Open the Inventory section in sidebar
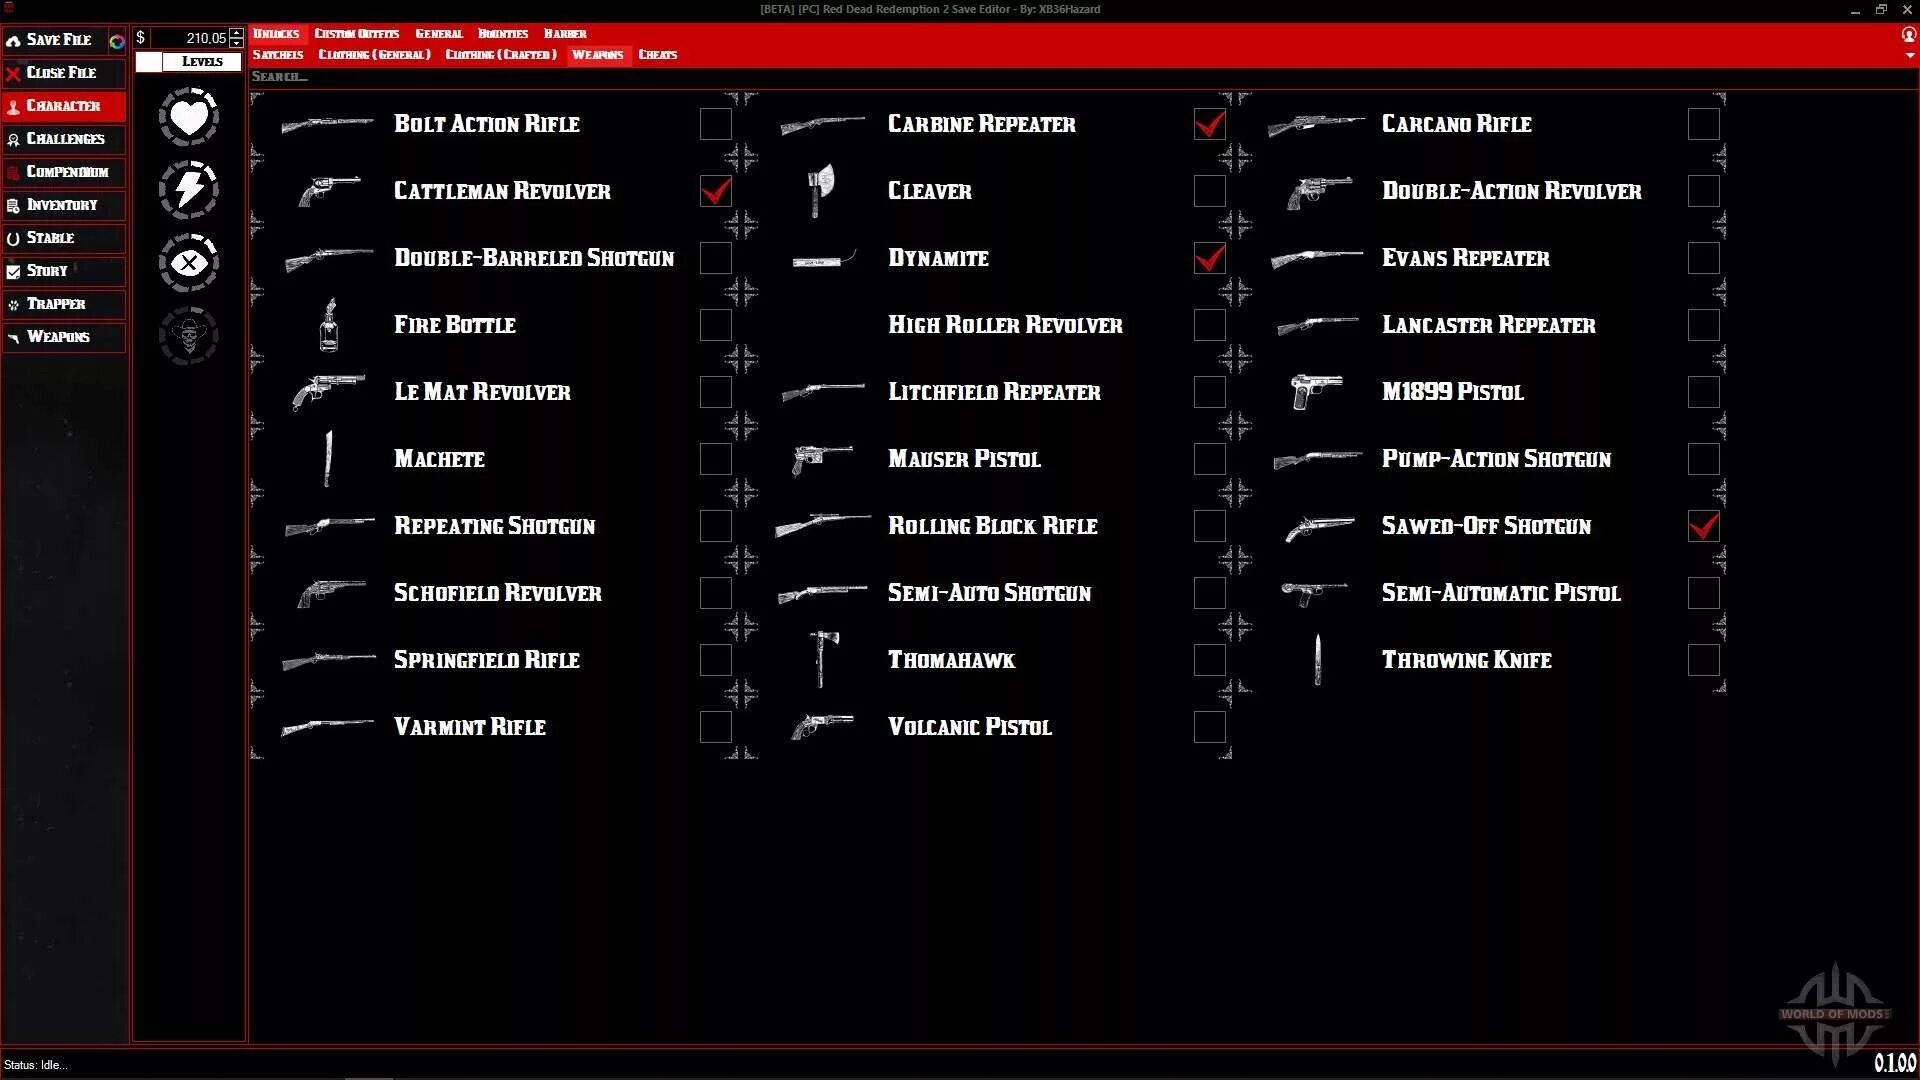Image resolution: width=1920 pixels, height=1080 pixels. pos(64,205)
